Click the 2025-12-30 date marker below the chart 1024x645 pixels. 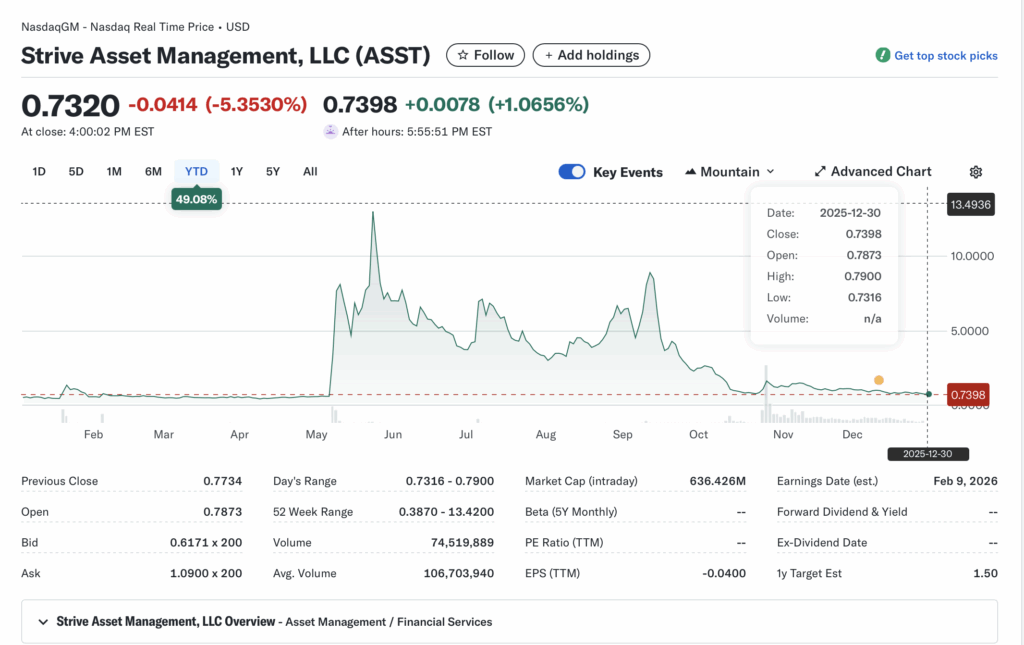(x=928, y=454)
